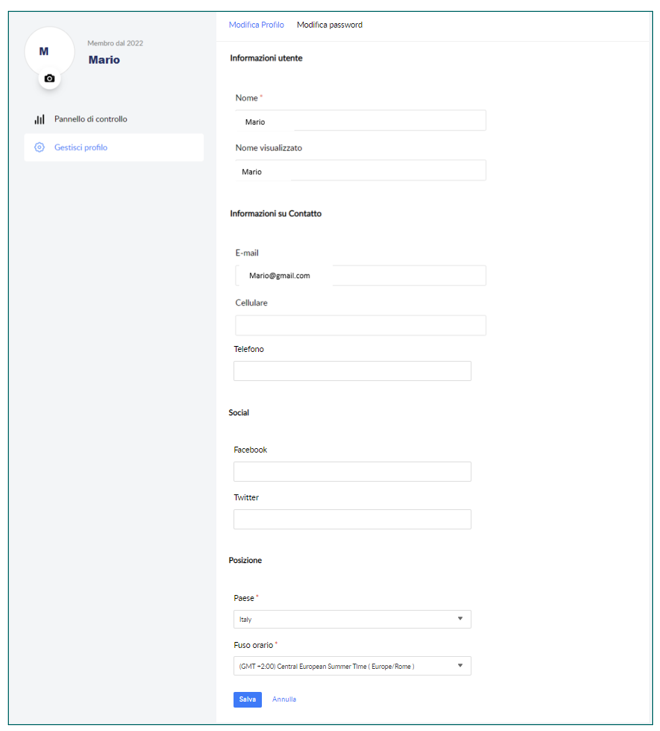Click the Salva button
This screenshot has height=731, width=660.
(x=248, y=699)
